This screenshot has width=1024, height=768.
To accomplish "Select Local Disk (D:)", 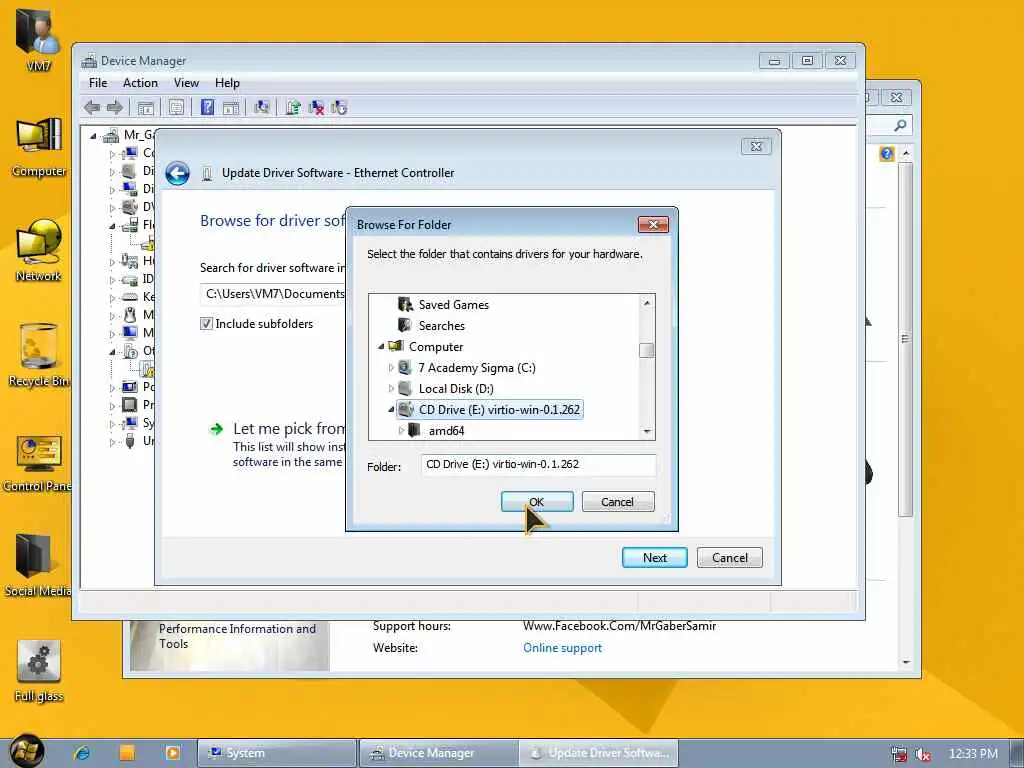I will (456, 389).
